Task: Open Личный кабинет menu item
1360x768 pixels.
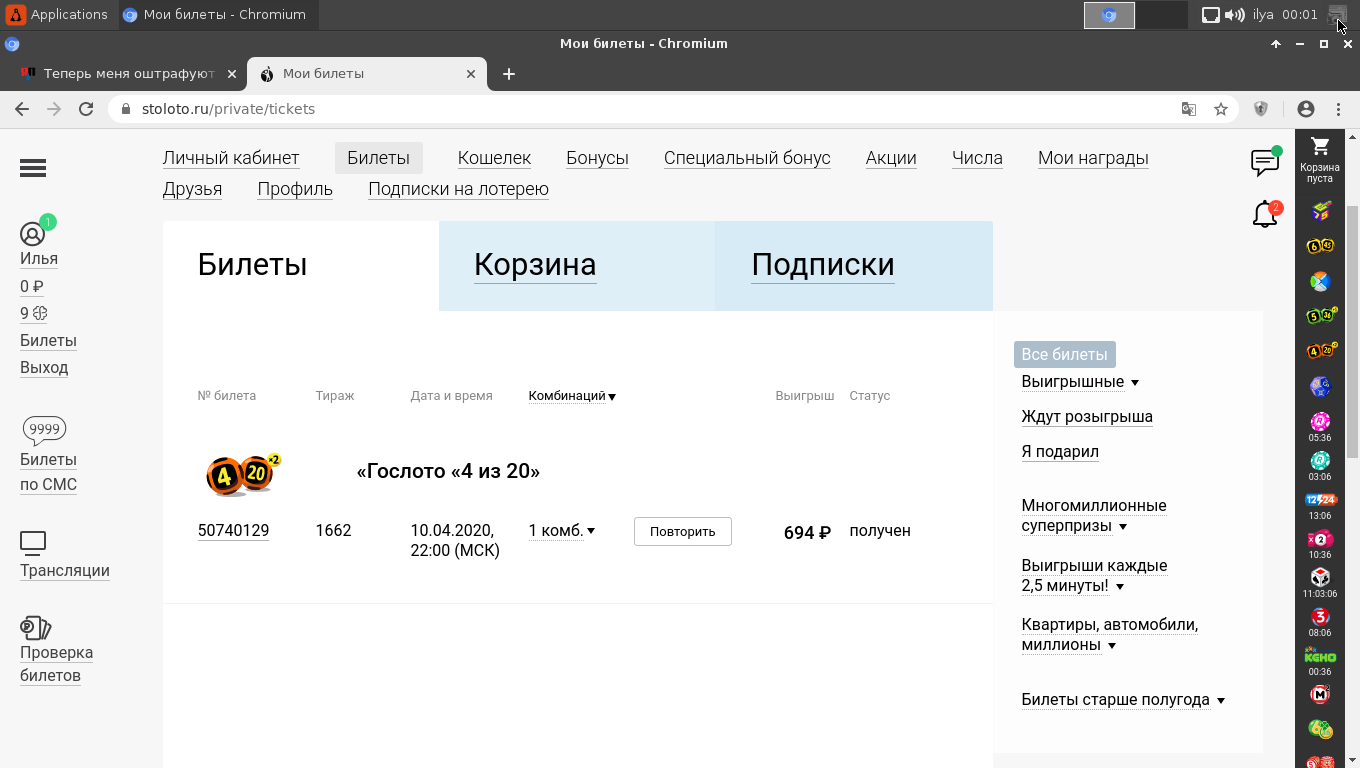Action: tap(231, 158)
